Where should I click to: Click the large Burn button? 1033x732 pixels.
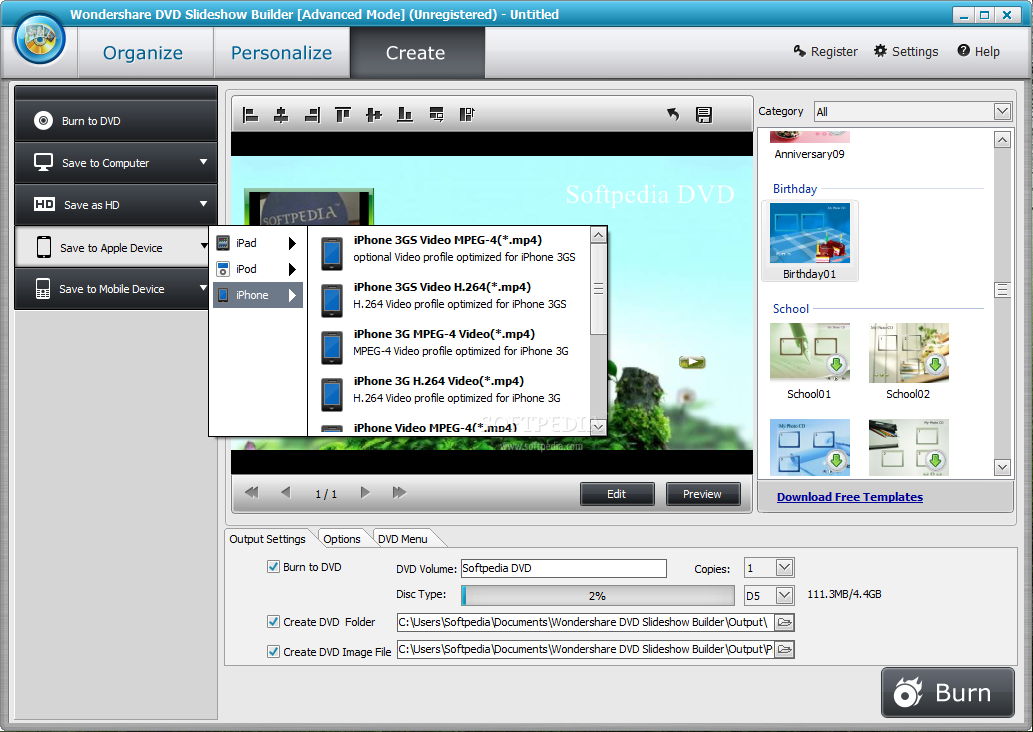[947, 692]
